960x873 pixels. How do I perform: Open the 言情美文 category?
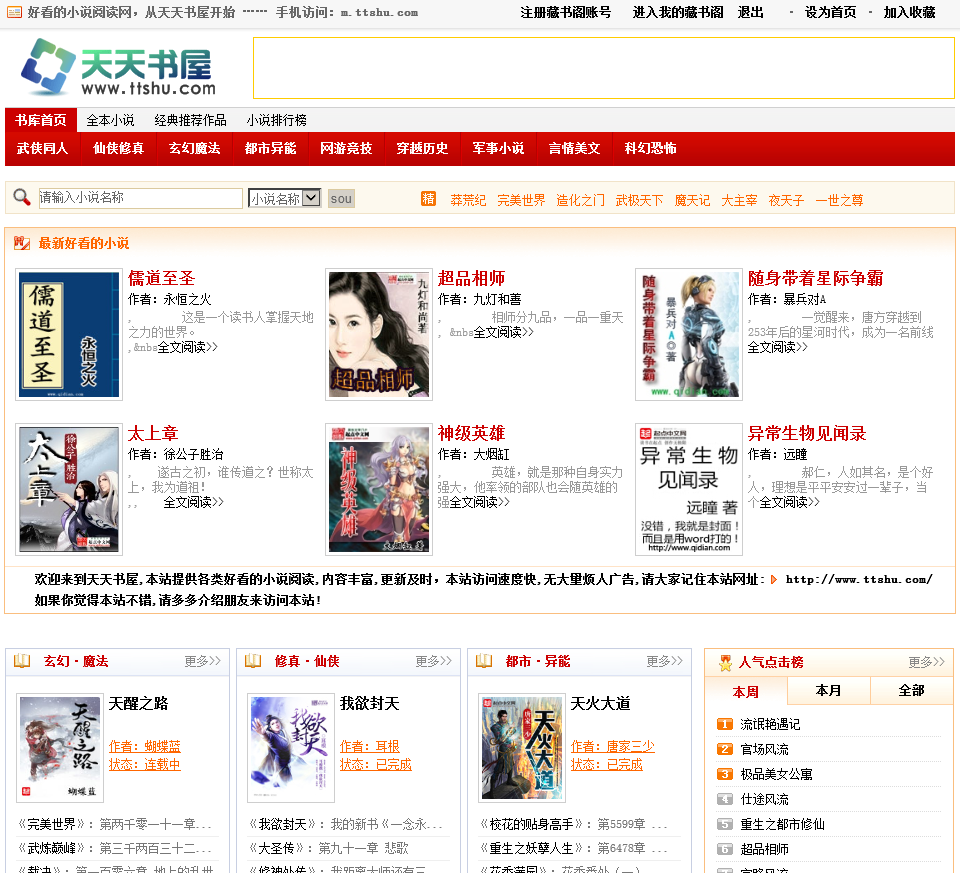point(574,148)
